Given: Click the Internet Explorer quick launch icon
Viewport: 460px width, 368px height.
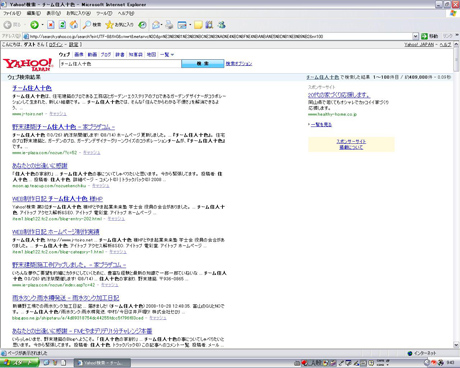Looking at the screenshot, I should [x=47, y=363].
